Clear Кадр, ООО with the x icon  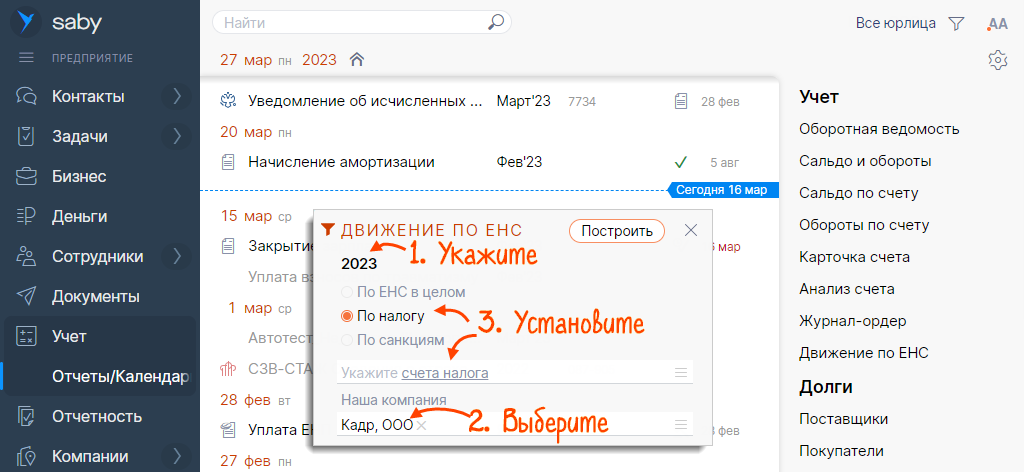[x=421, y=426]
